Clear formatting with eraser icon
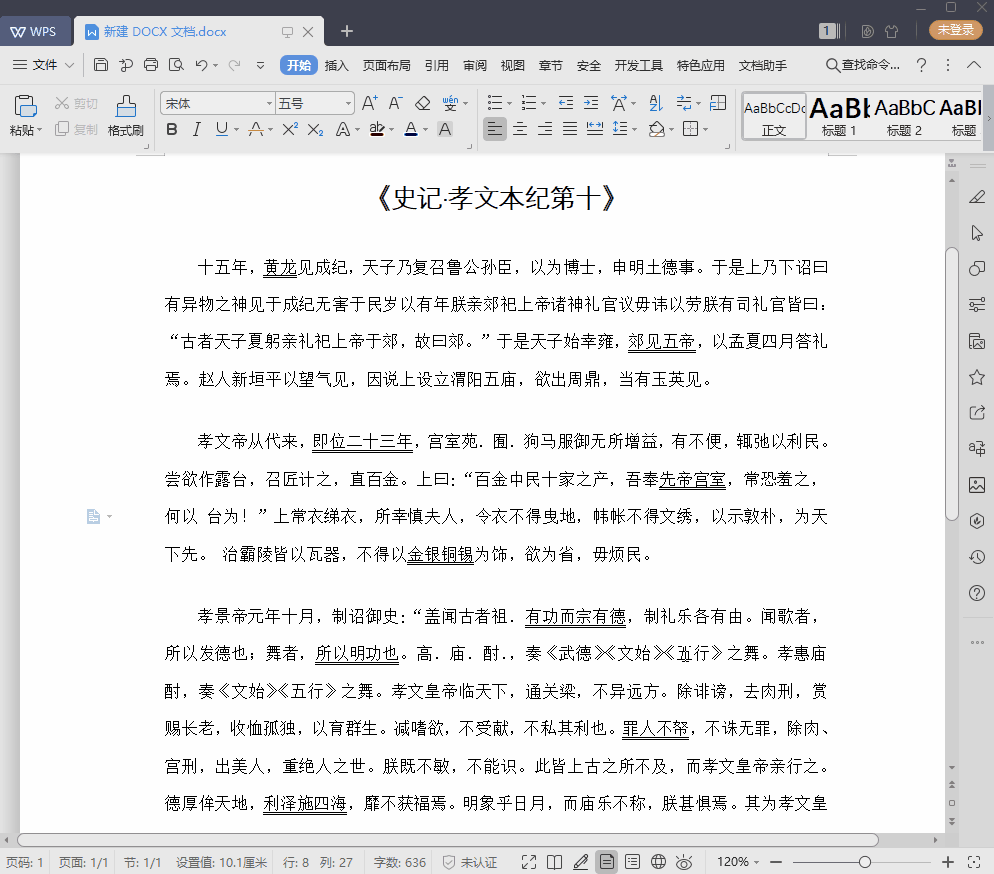 [x=423, y=103]
